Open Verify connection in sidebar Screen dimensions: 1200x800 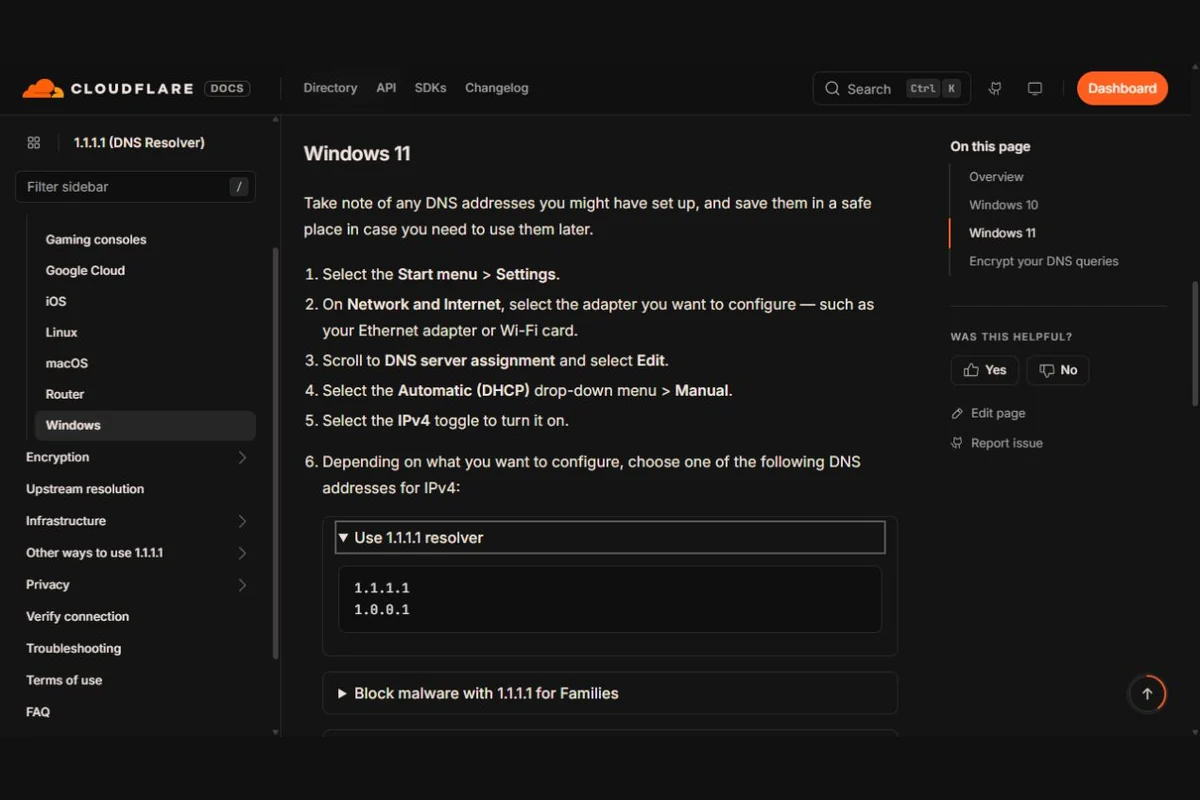tap(77, 617)
